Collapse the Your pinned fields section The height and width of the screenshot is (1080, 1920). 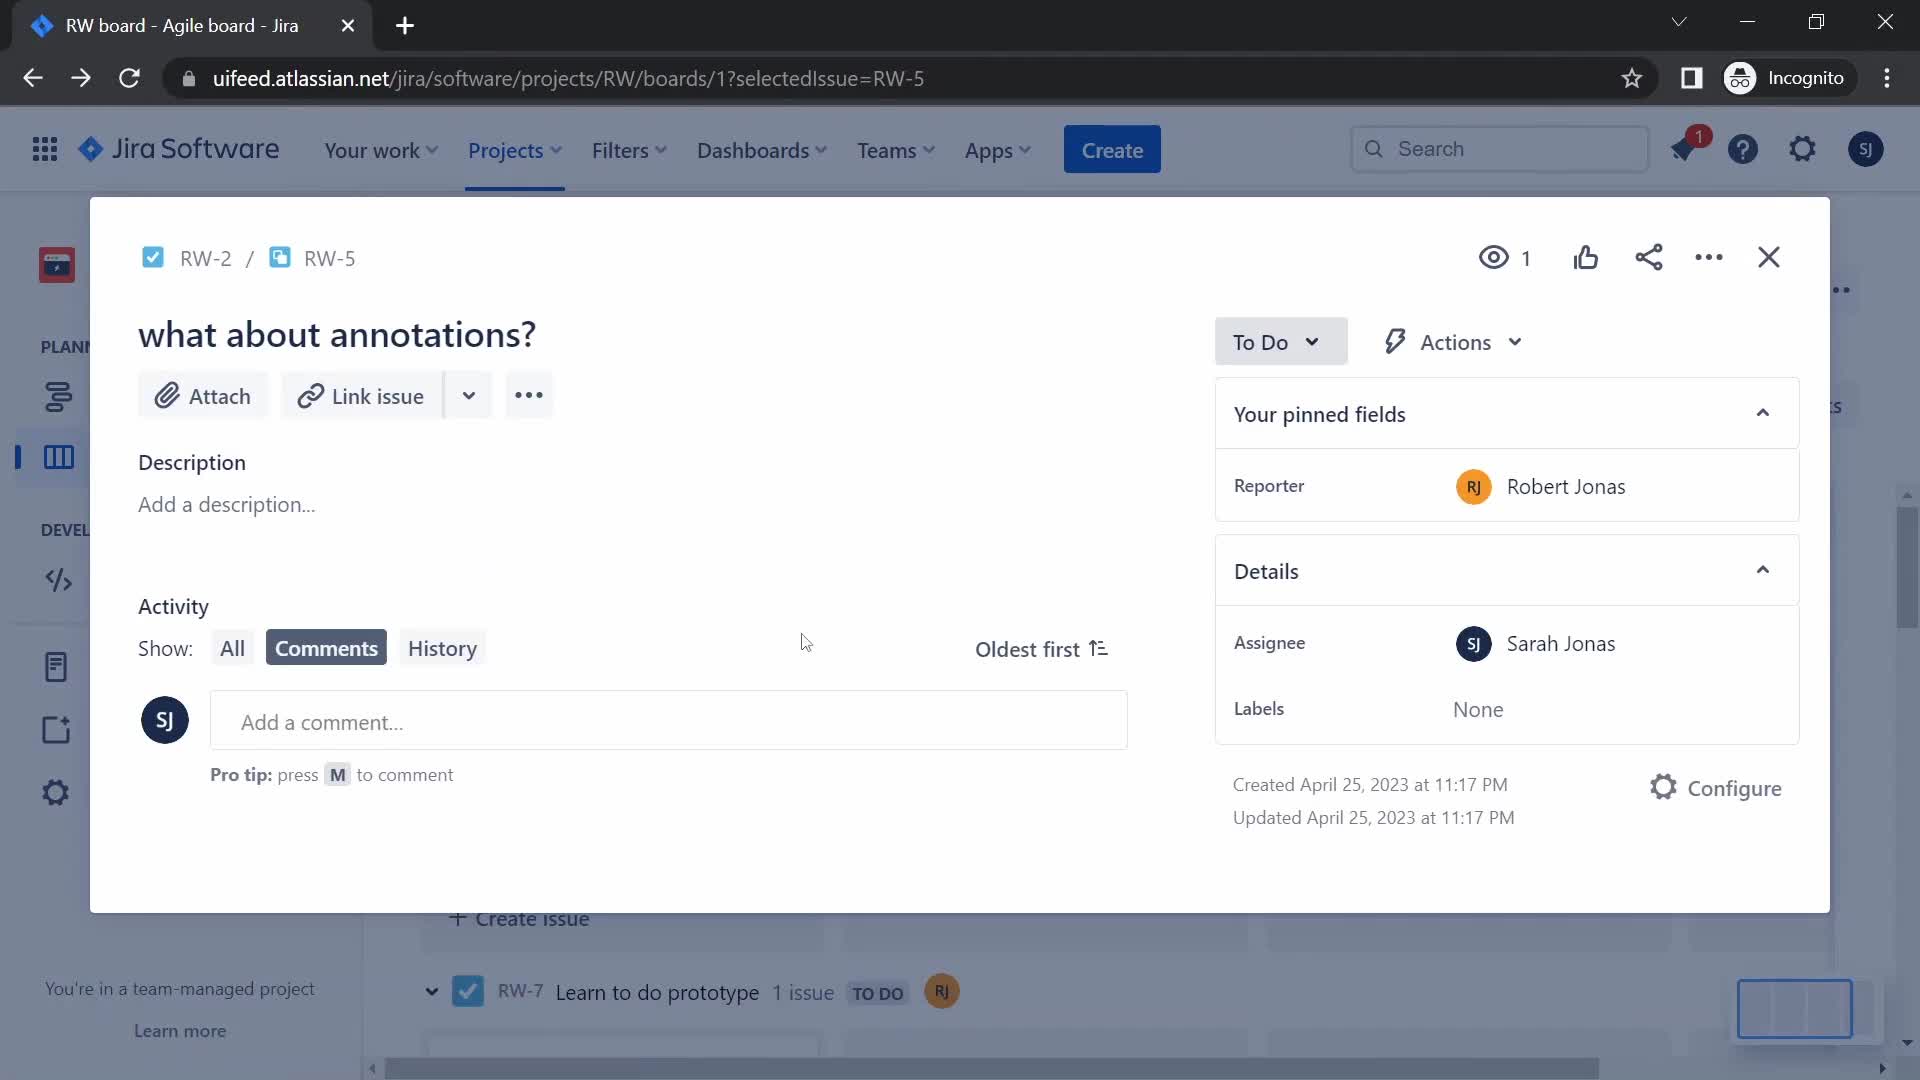[x=1763, y=414]
